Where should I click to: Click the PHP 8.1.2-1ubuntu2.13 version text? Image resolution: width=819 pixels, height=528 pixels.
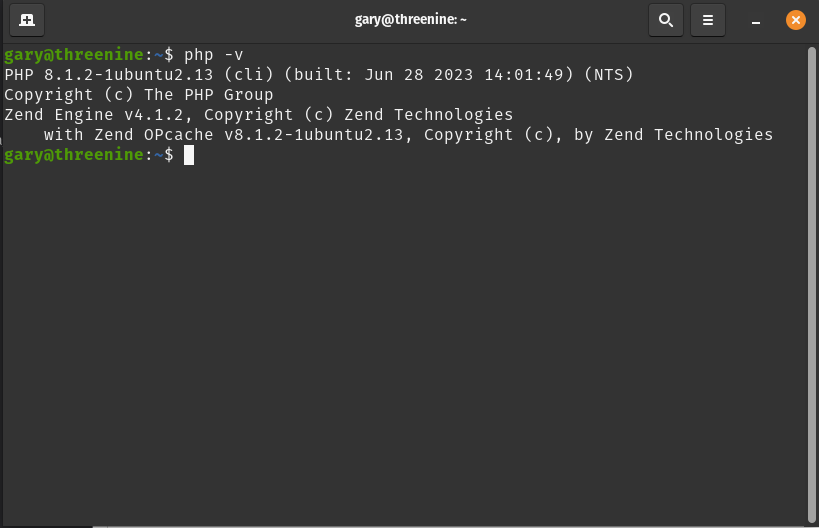coord(109,75)
